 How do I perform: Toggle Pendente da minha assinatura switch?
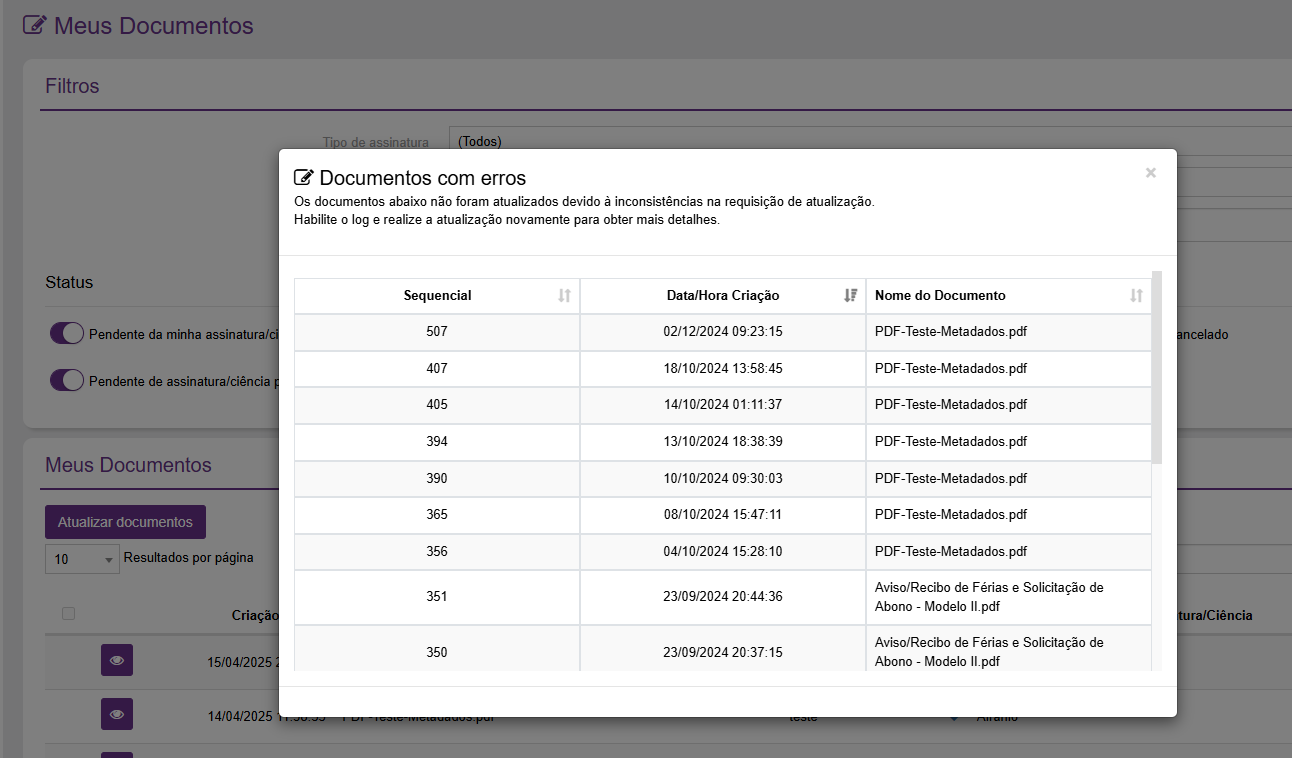[x=67, y=334]
